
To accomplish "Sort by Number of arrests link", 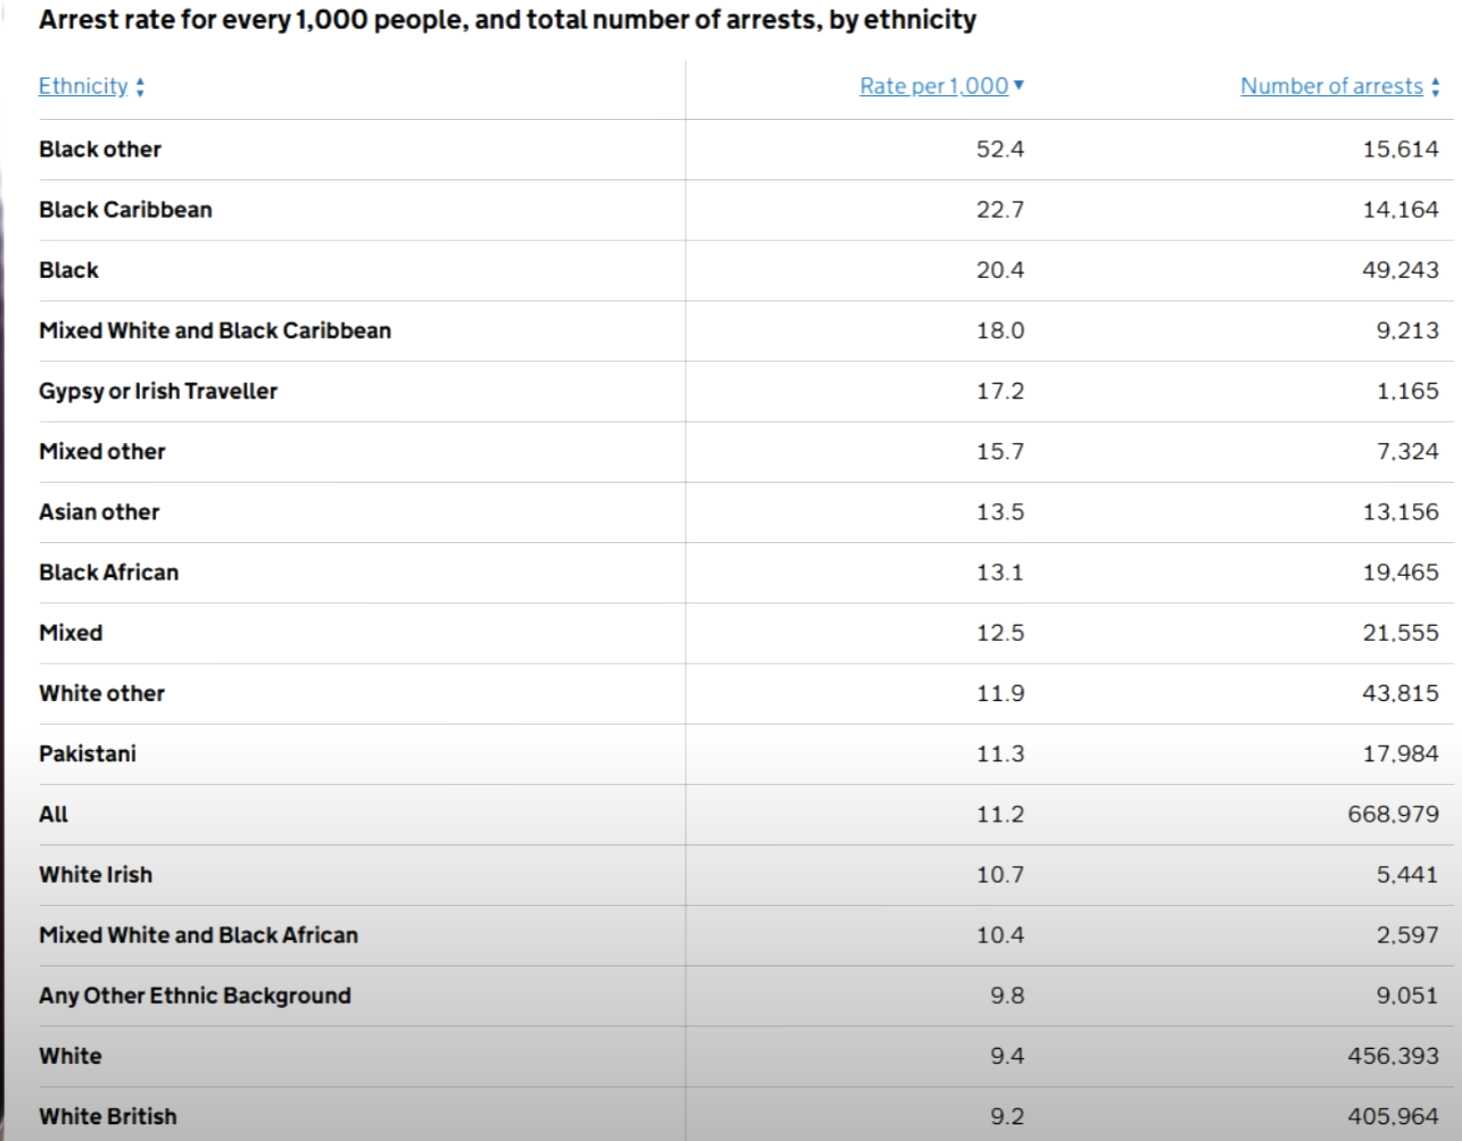I will pyautogui.click(x=1332, y=86).
